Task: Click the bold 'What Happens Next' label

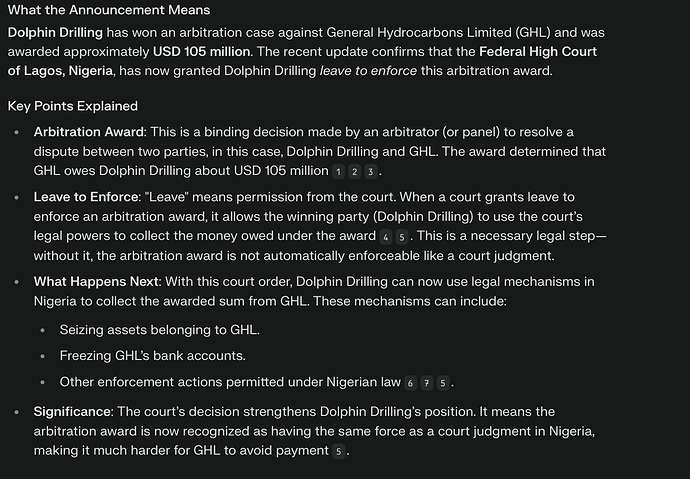Action: pos(96,282)
